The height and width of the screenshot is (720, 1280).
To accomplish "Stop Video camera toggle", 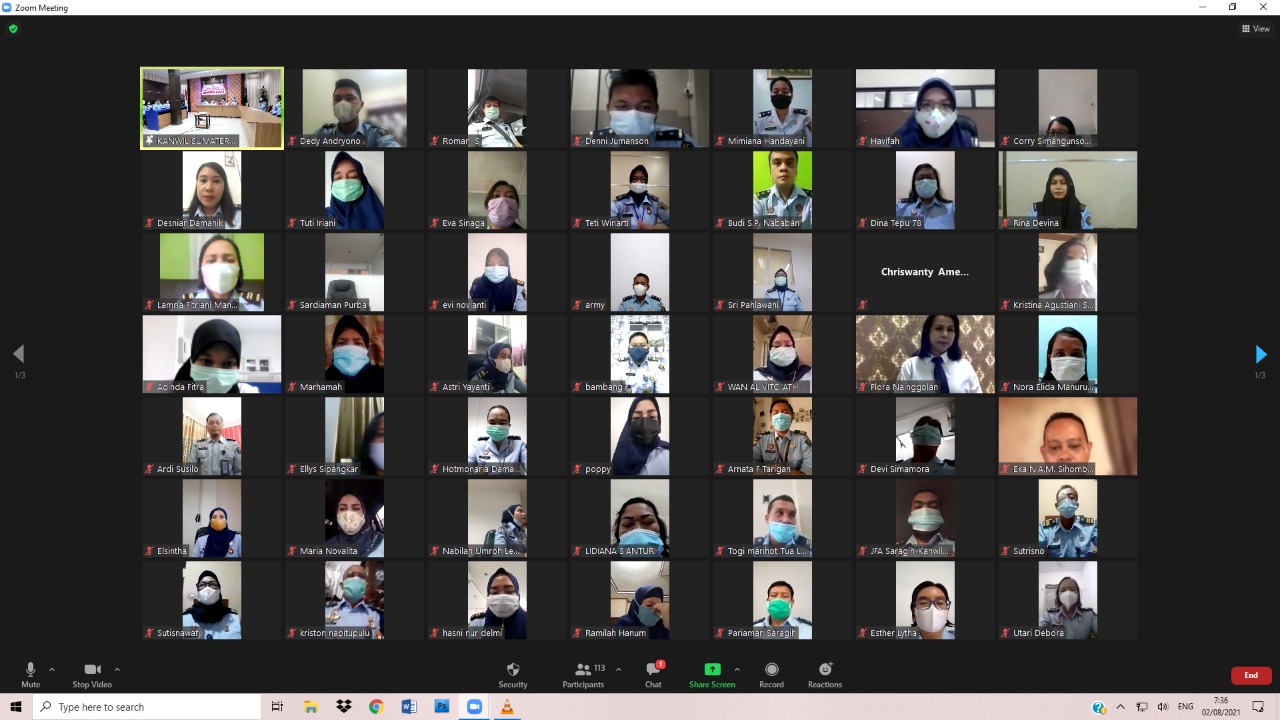I will (92, 673).
